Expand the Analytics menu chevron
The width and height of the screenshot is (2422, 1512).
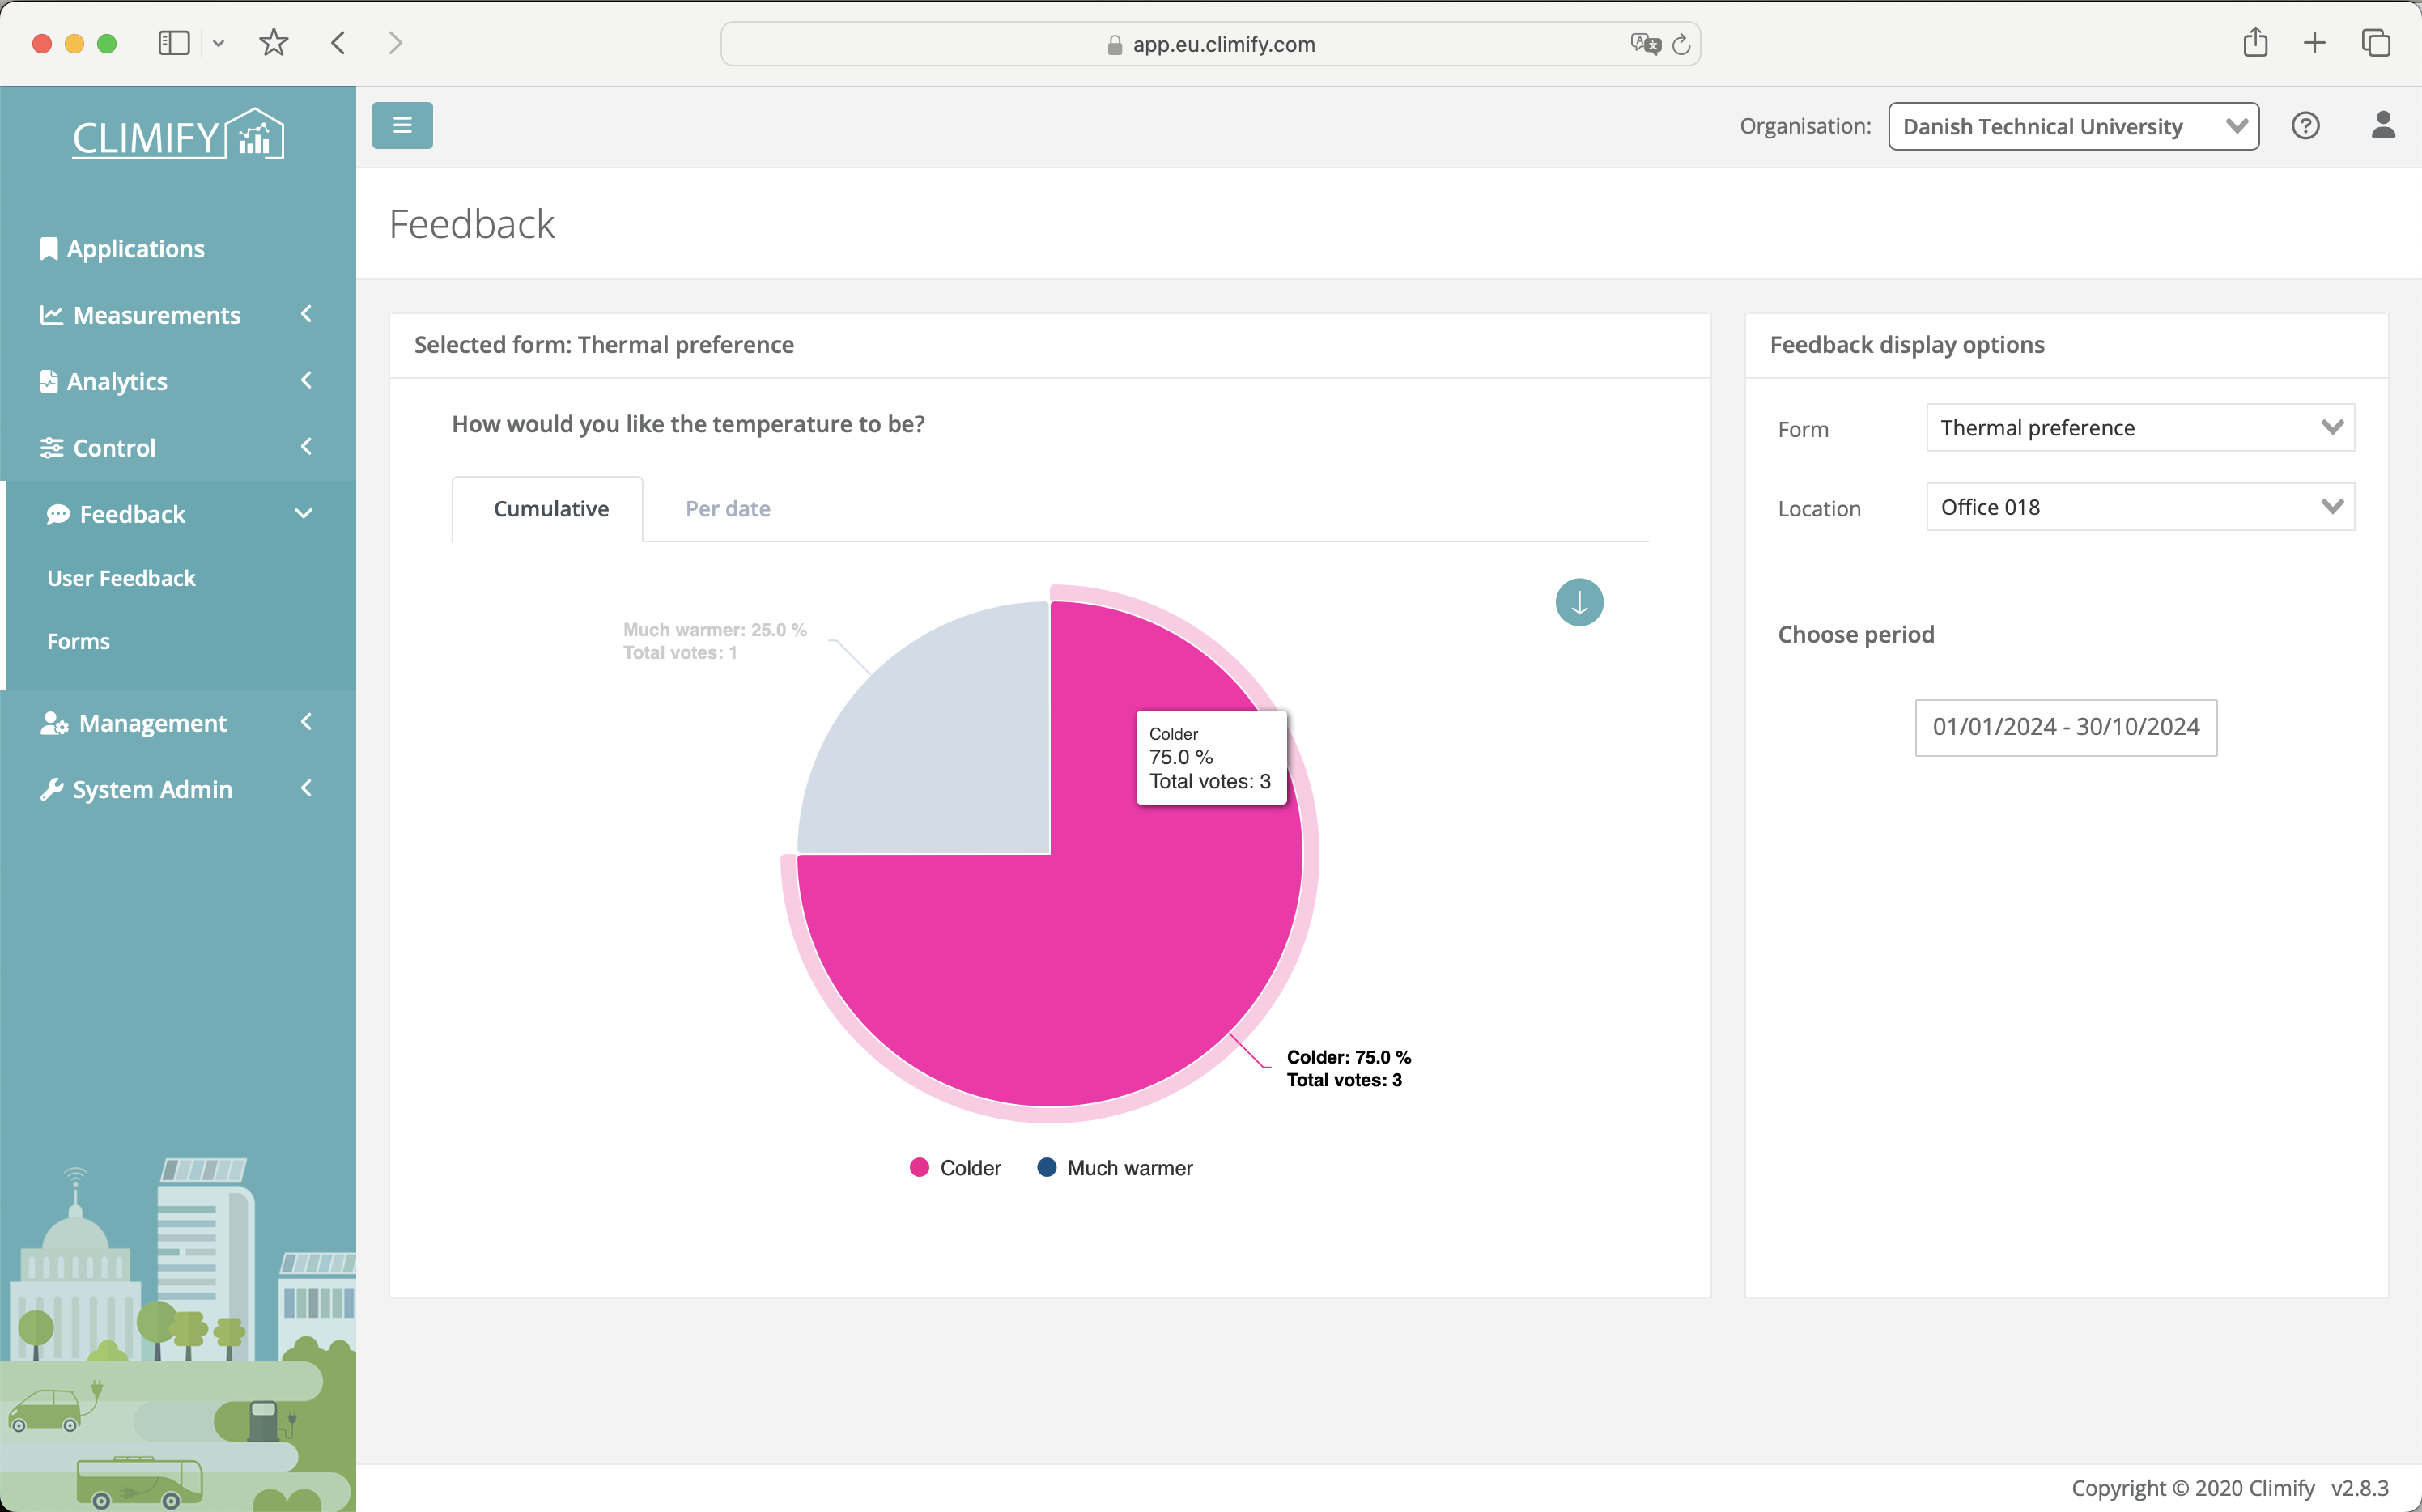306,380
